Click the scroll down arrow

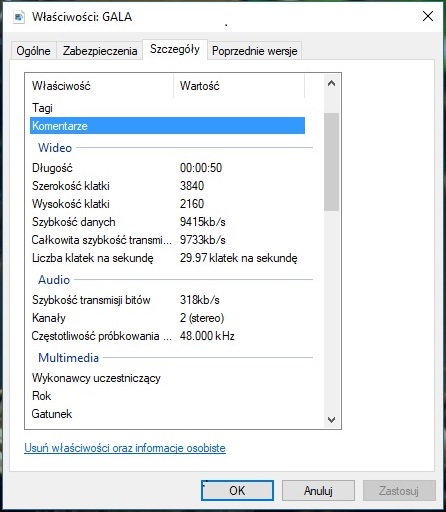(x=331, y=420)
